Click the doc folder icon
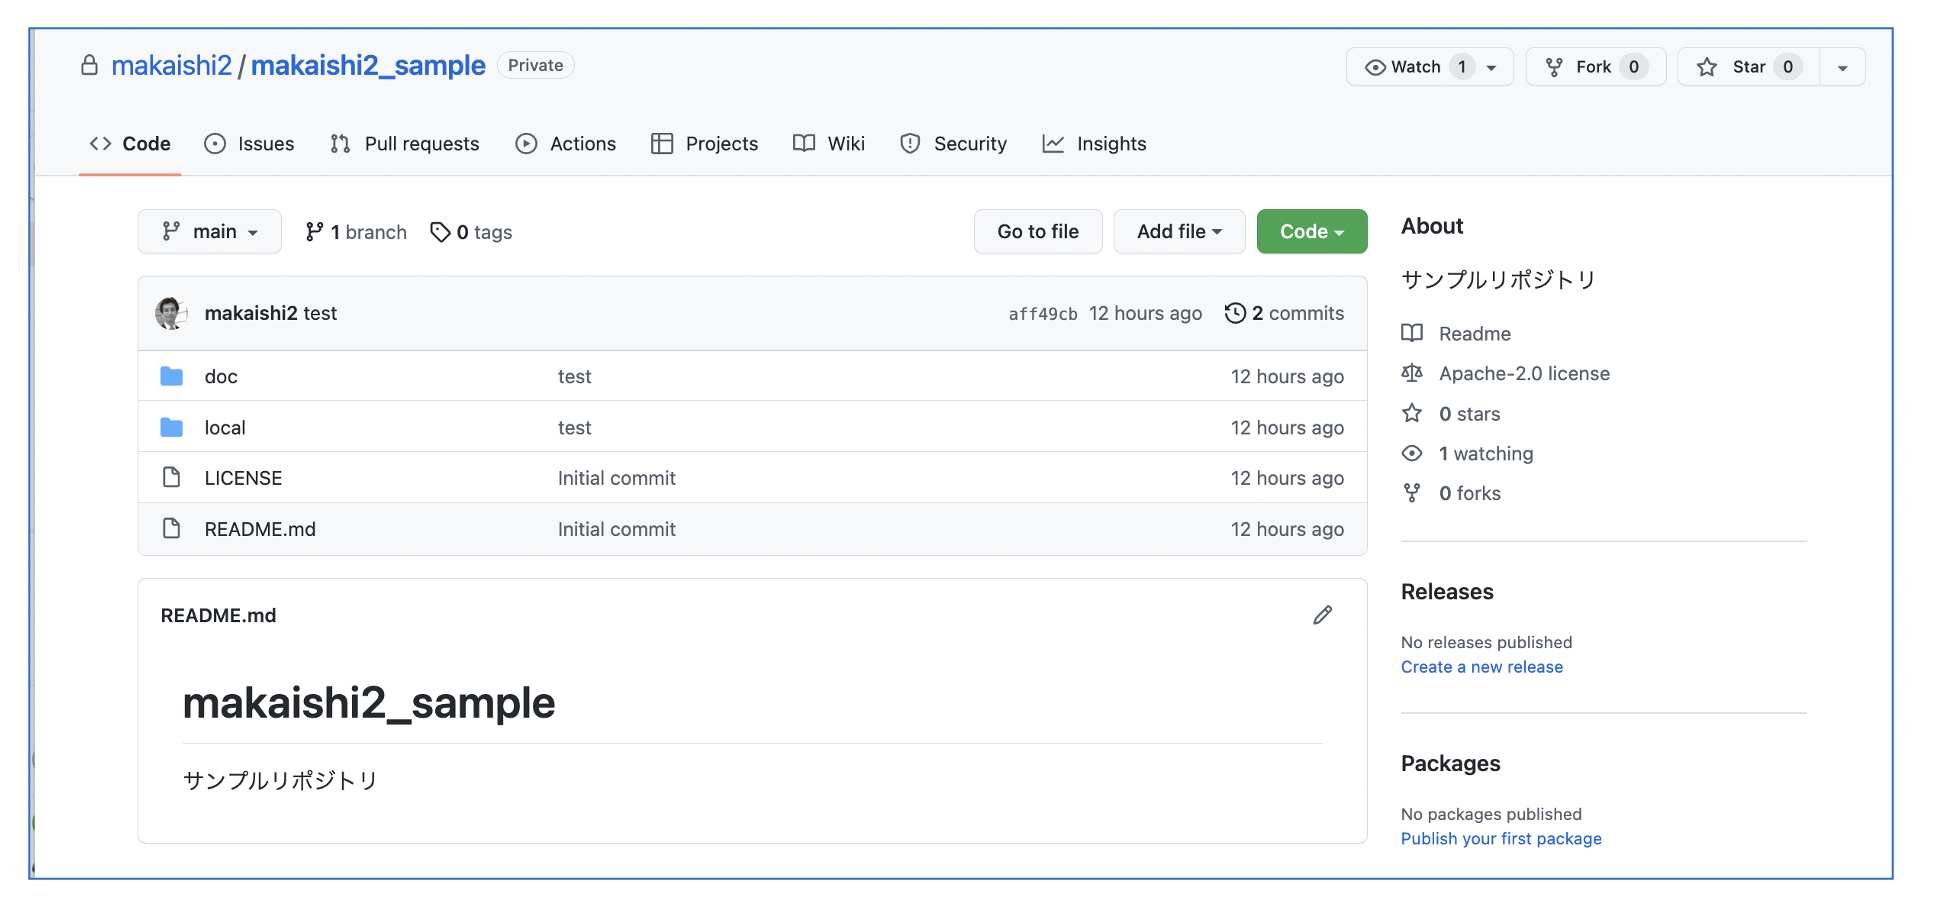1936x916 pixels. tap(172, 376)
